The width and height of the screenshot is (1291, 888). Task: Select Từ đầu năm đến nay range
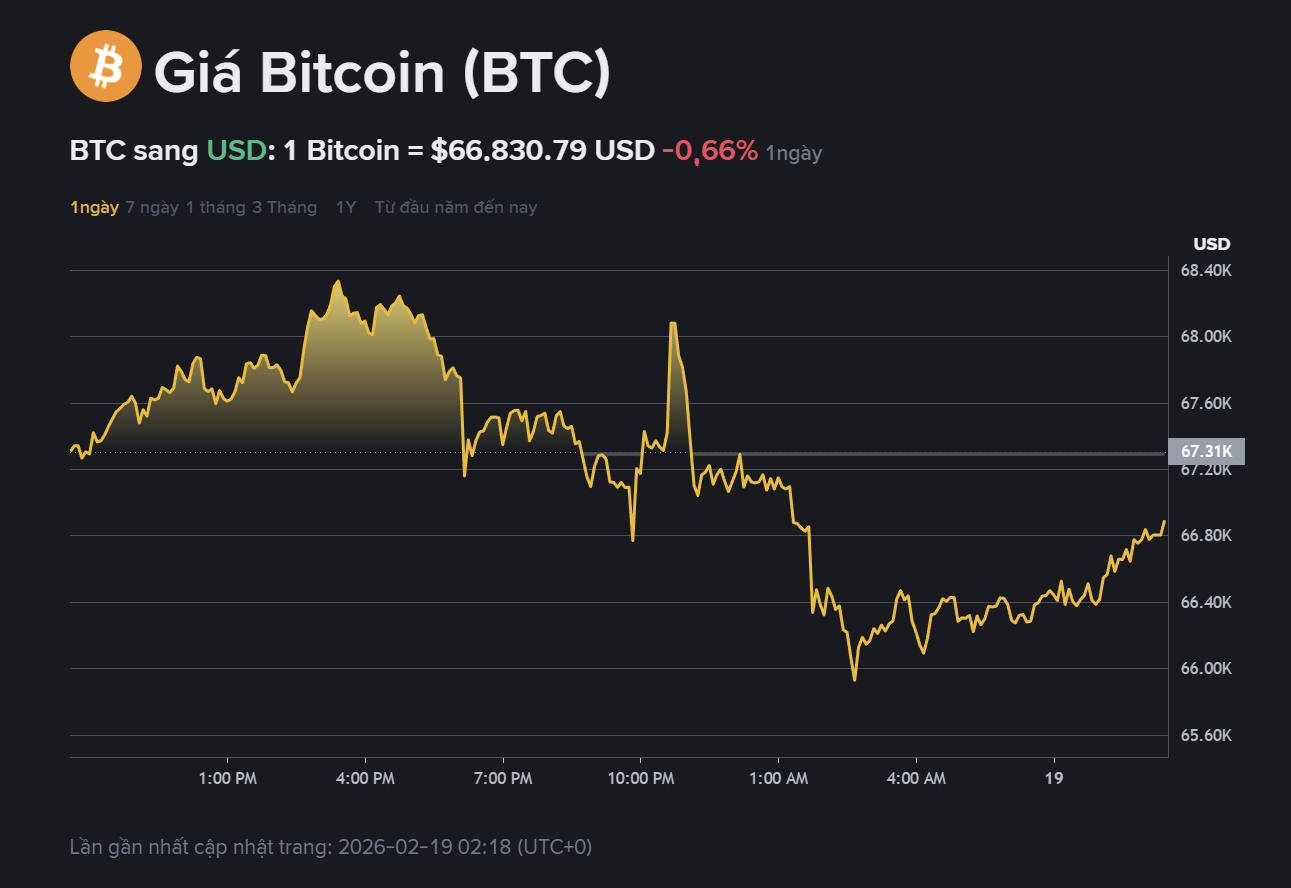tap(455, 208)
